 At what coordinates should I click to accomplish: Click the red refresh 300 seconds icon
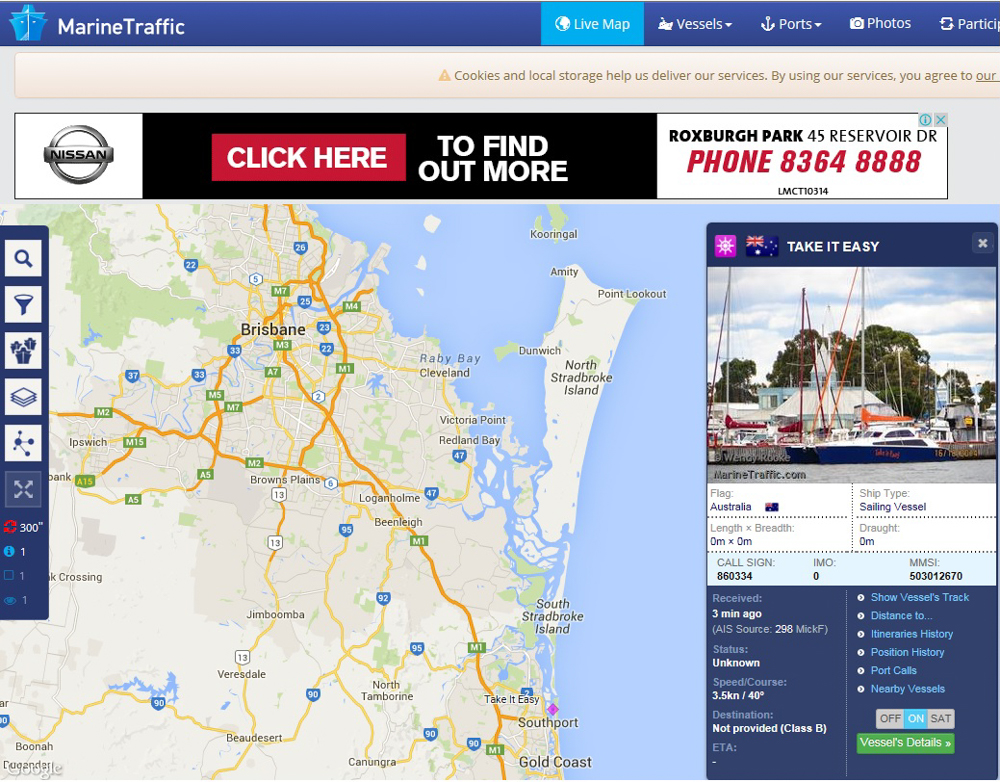[10, 527]
